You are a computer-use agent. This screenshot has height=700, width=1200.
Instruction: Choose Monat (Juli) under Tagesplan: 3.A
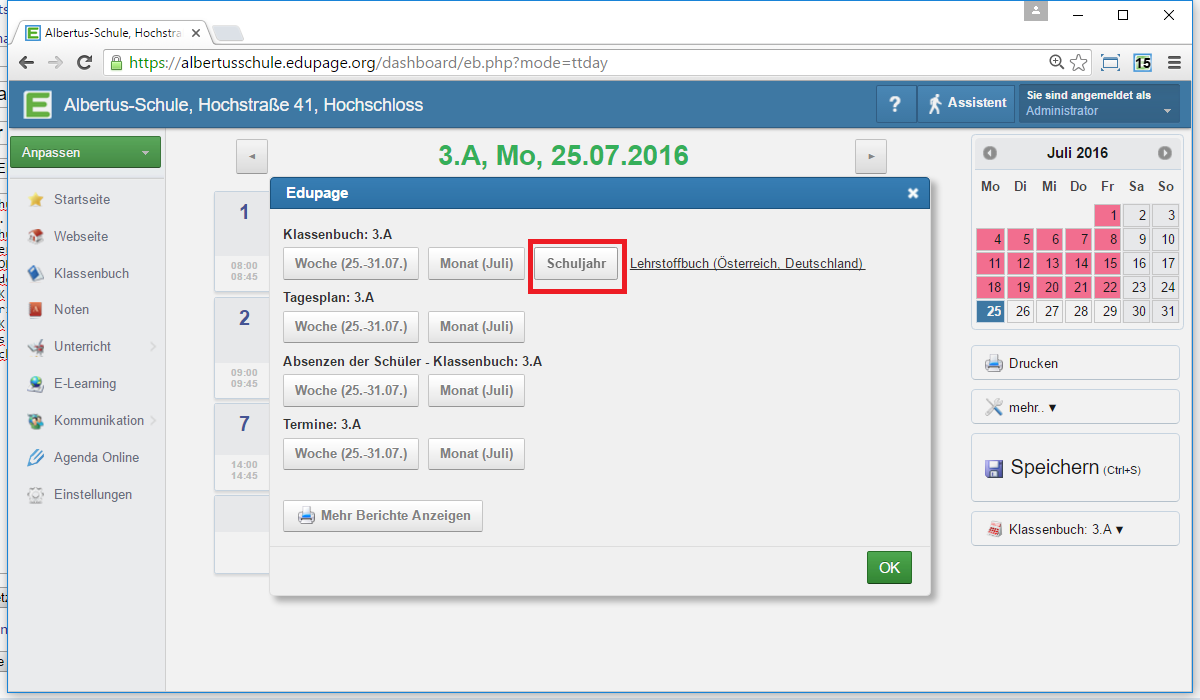click(x=476, y=326)
